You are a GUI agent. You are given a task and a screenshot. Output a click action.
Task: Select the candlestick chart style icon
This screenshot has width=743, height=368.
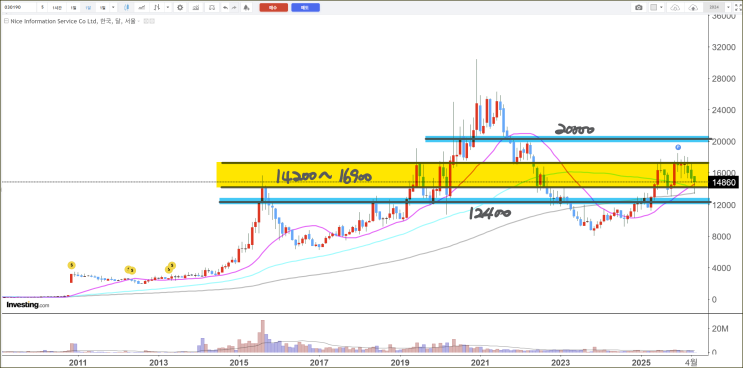[x=127, y=7]
